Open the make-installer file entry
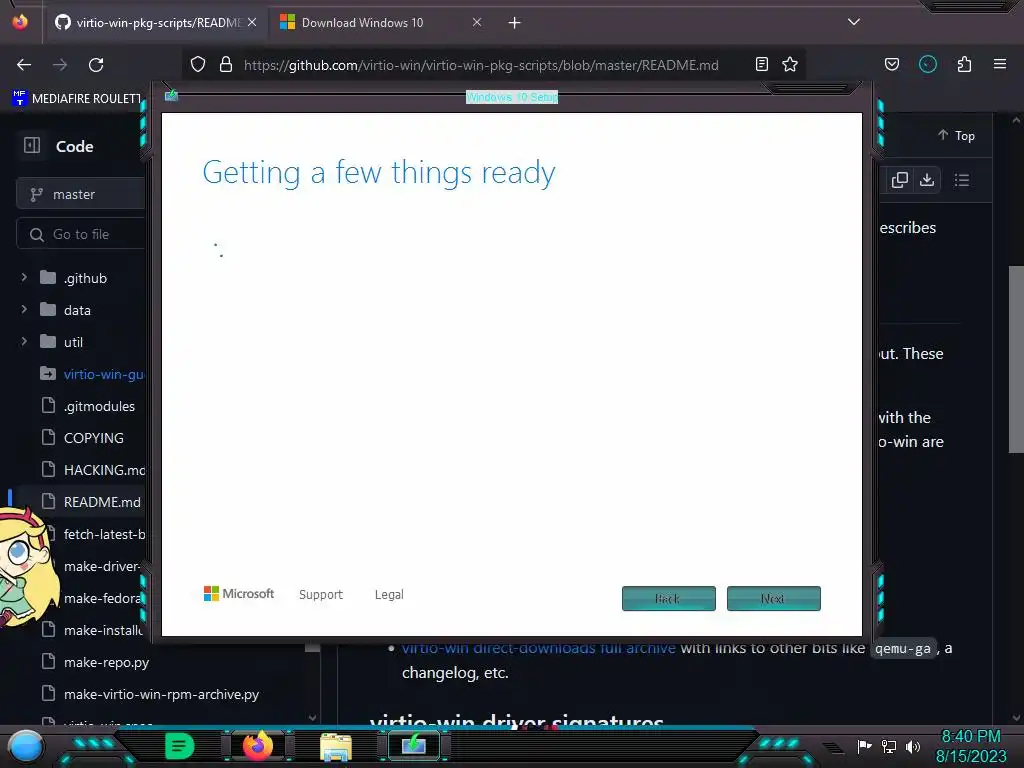The image size is (1024, 768). pos(103,630)
